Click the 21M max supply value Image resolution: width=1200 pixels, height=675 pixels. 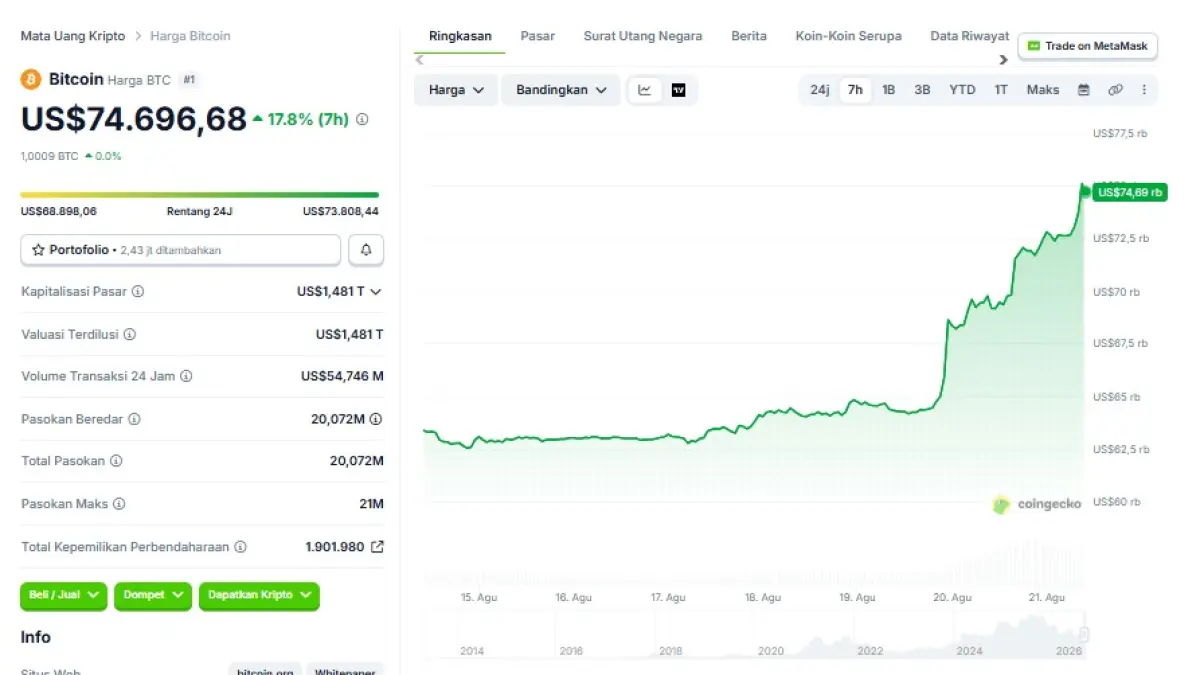(x=372, y=504)
